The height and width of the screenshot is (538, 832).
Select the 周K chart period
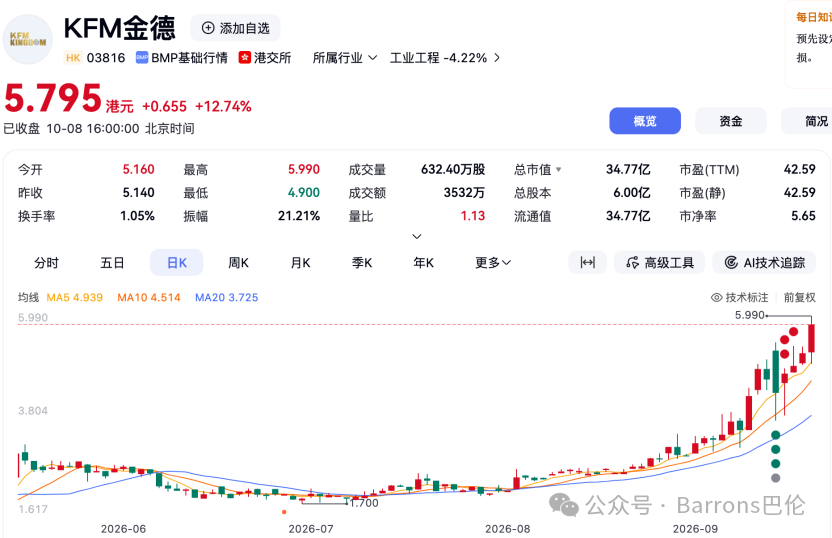pos(238,263)
